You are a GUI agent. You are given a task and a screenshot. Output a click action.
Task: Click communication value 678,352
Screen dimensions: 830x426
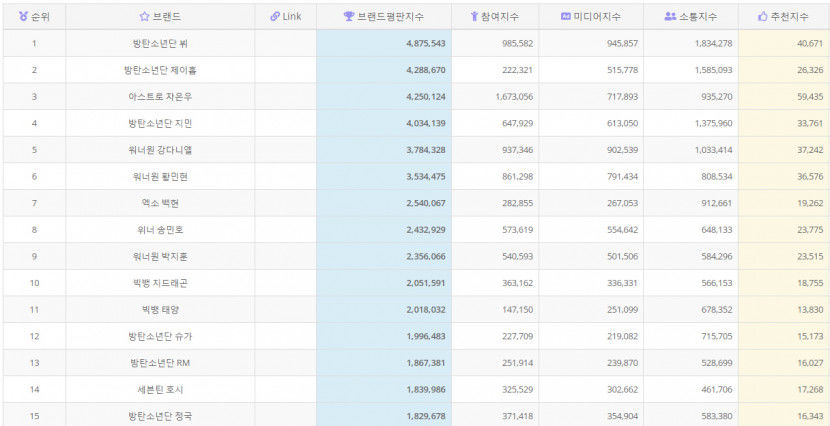[717, 310]
